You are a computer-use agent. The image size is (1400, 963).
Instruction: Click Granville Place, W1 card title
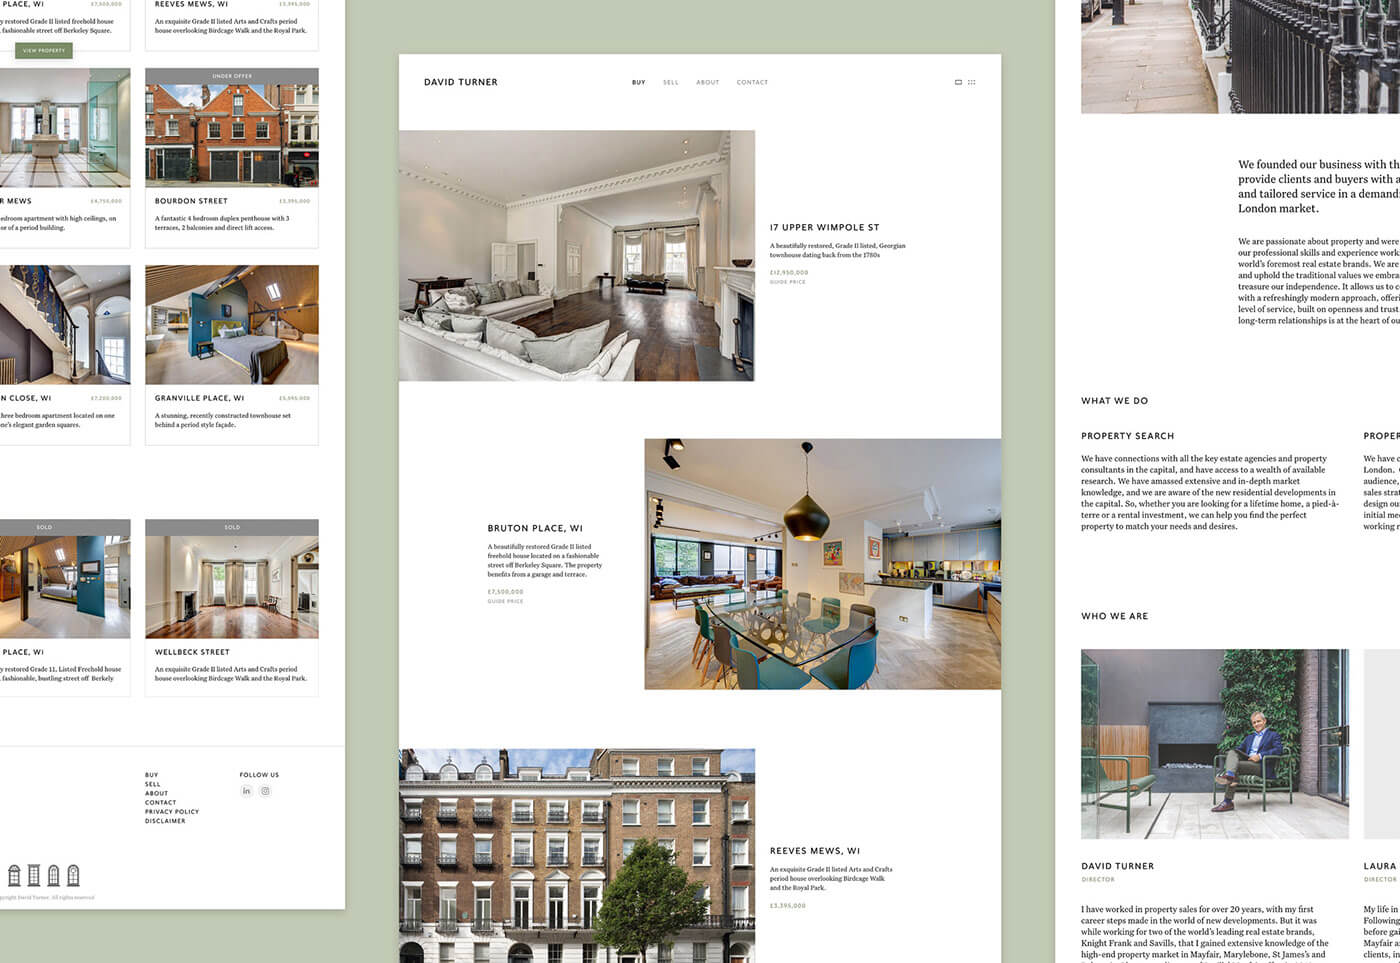pyautogui.click(x=199, y=398)
